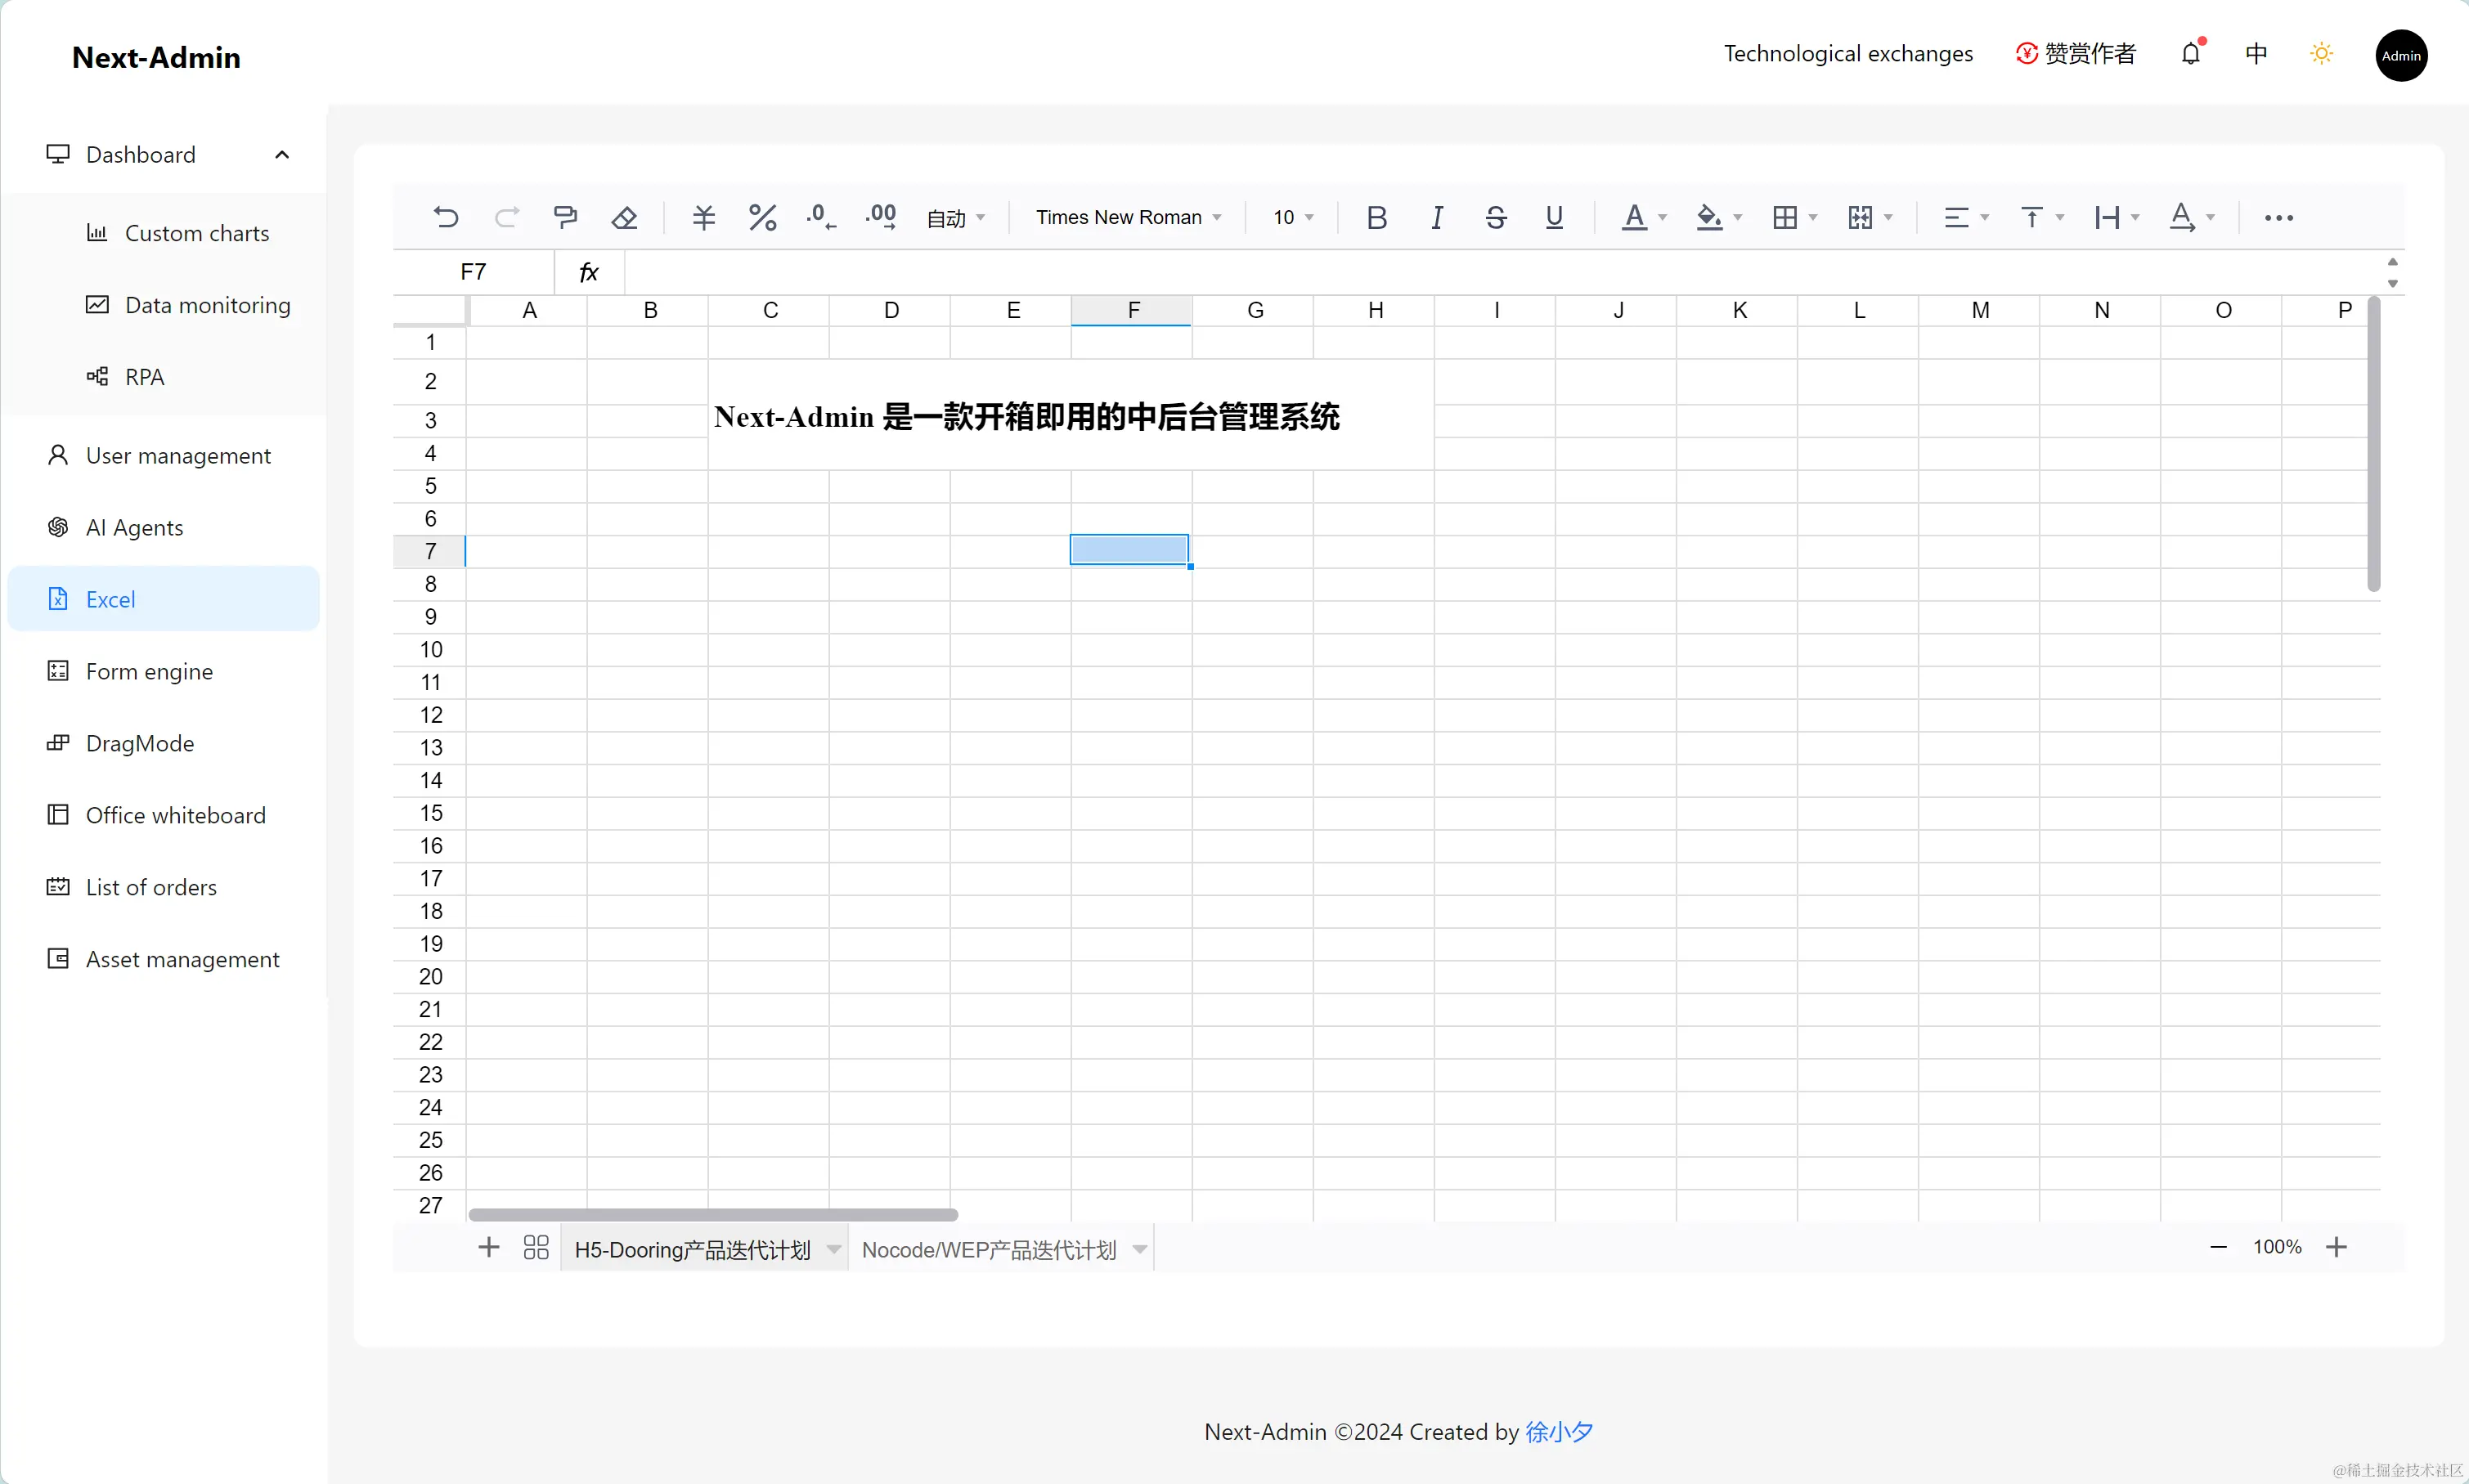Collapse the Dashboard menu section

click(282, 155)
